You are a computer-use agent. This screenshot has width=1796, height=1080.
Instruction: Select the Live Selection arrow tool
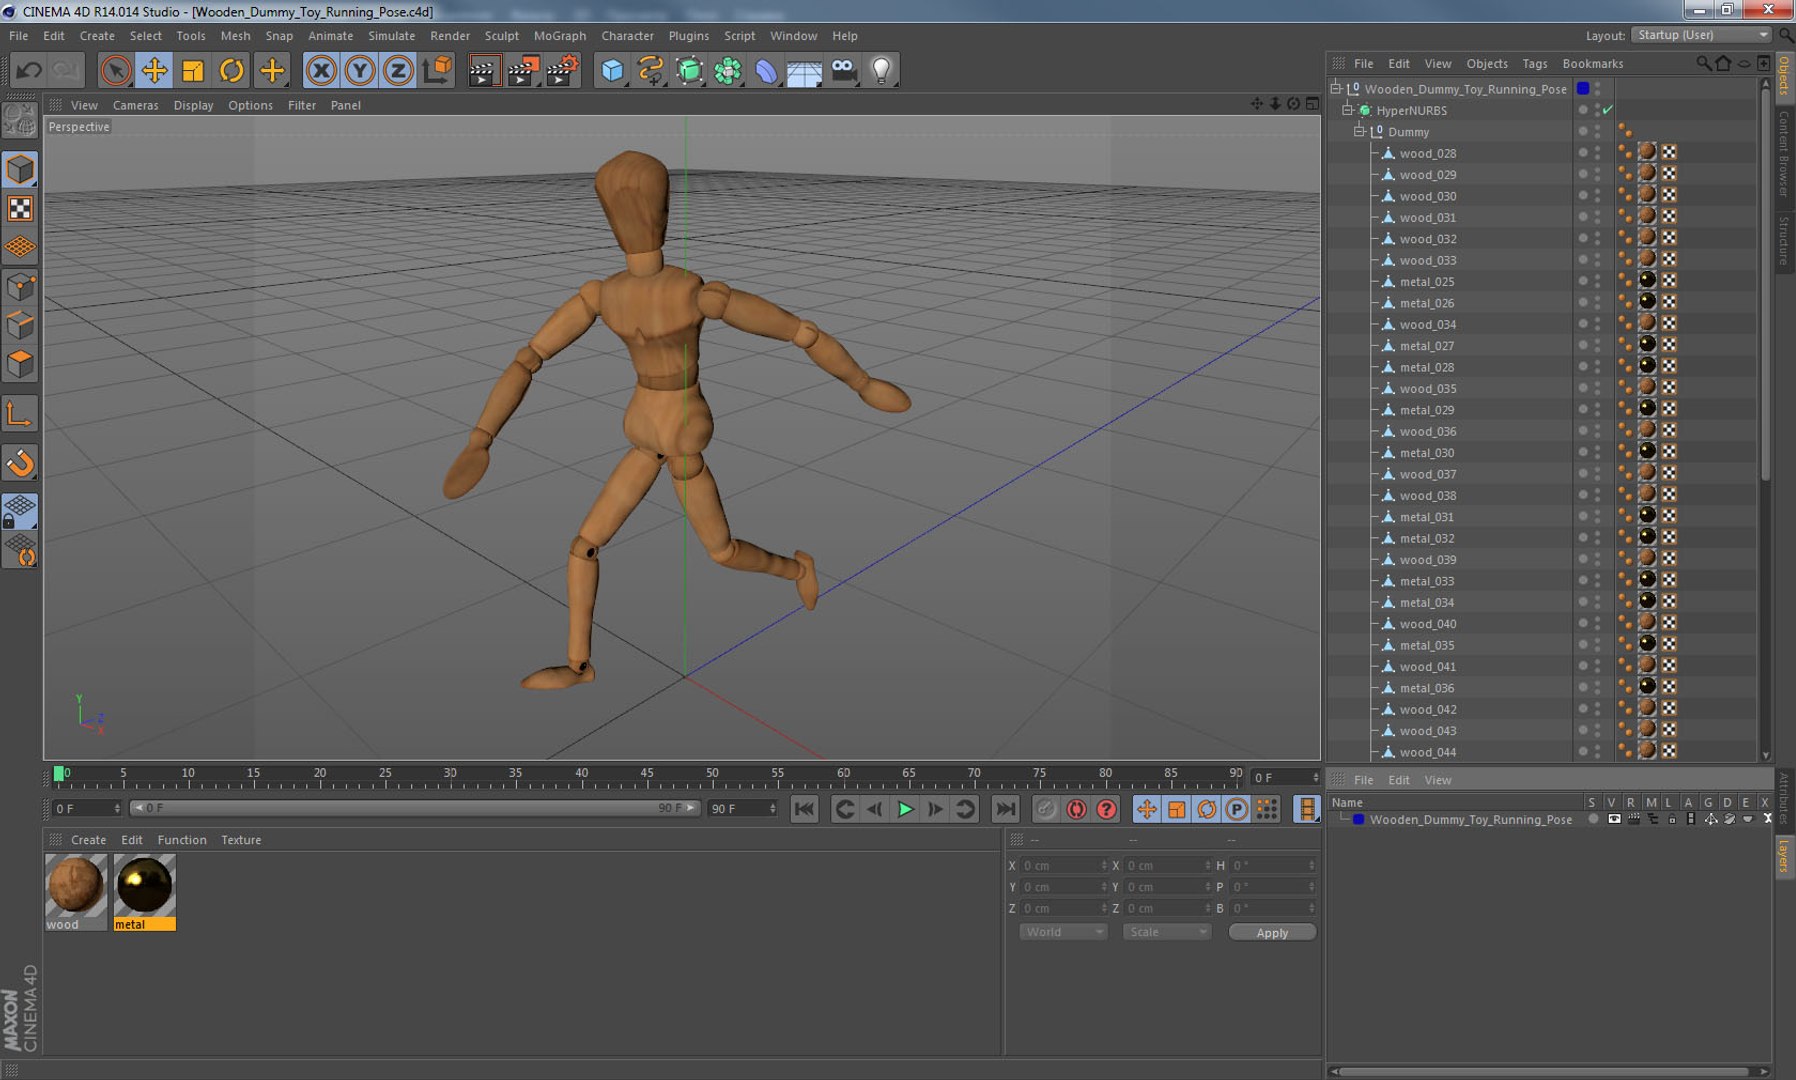[x=115, y=70]
